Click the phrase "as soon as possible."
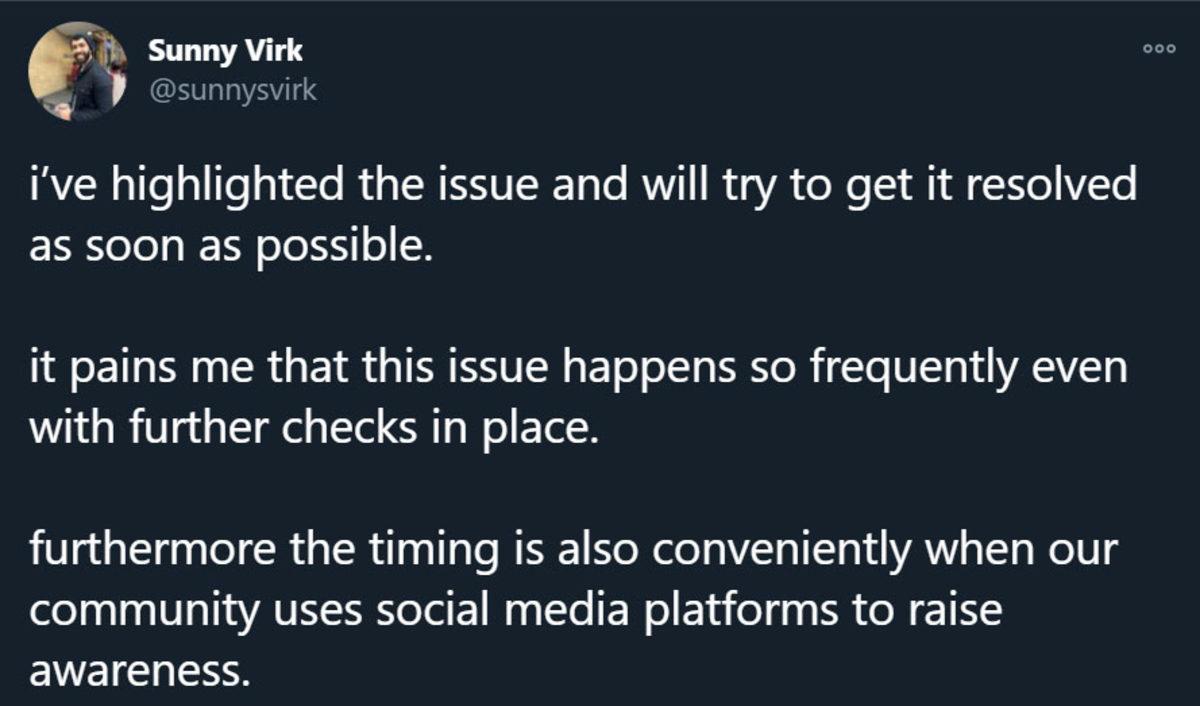The height and width of the screenshot is (706, 1200). coord(232,246)
